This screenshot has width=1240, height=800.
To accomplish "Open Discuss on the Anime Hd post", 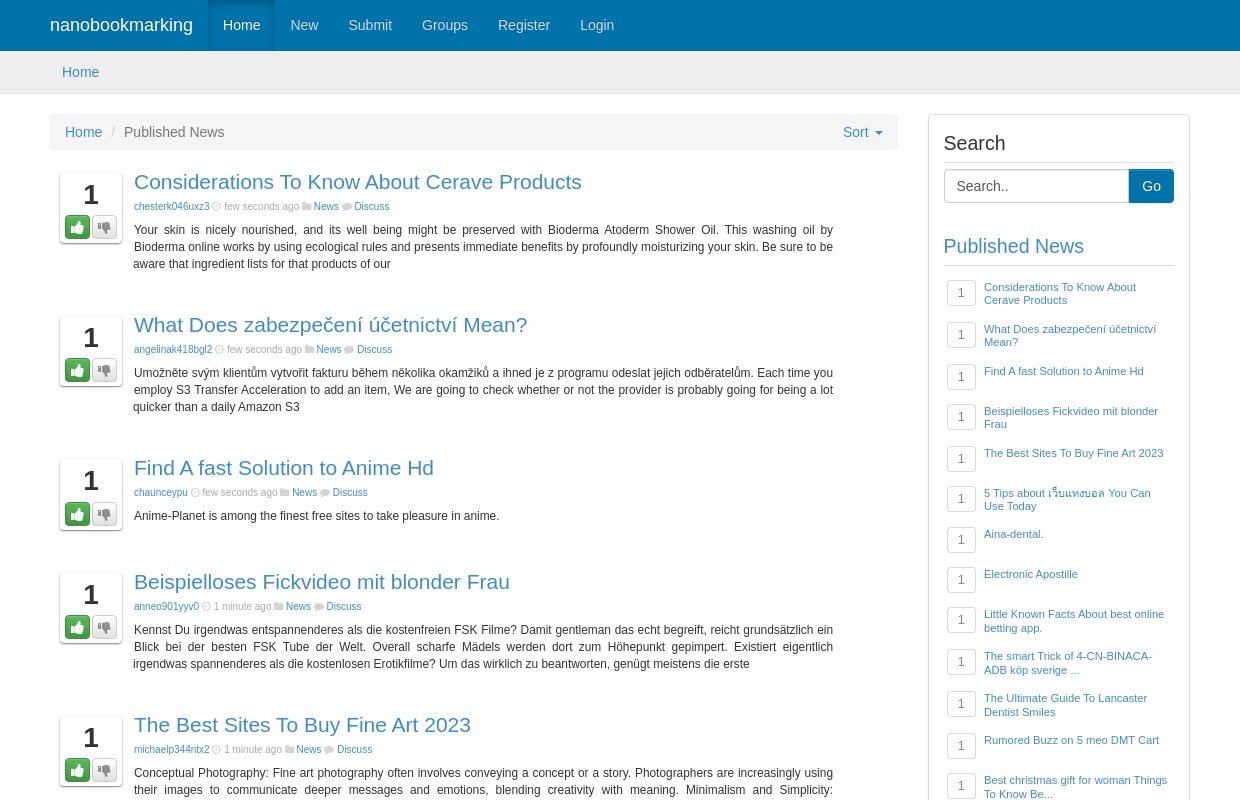I will (x=350, y=492).
